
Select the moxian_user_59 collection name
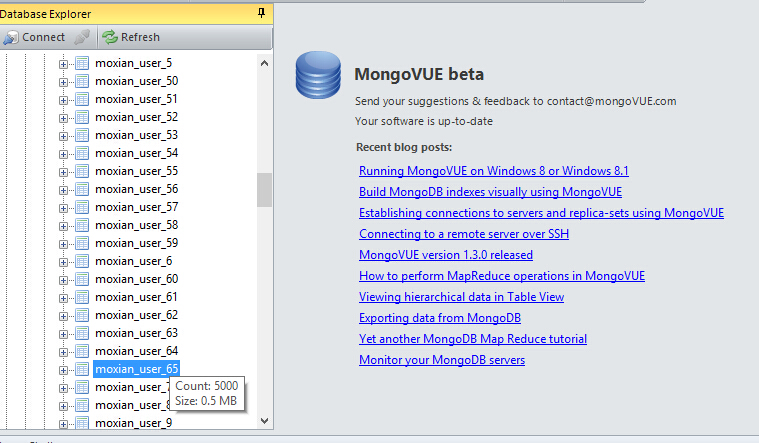coord(137,243)
